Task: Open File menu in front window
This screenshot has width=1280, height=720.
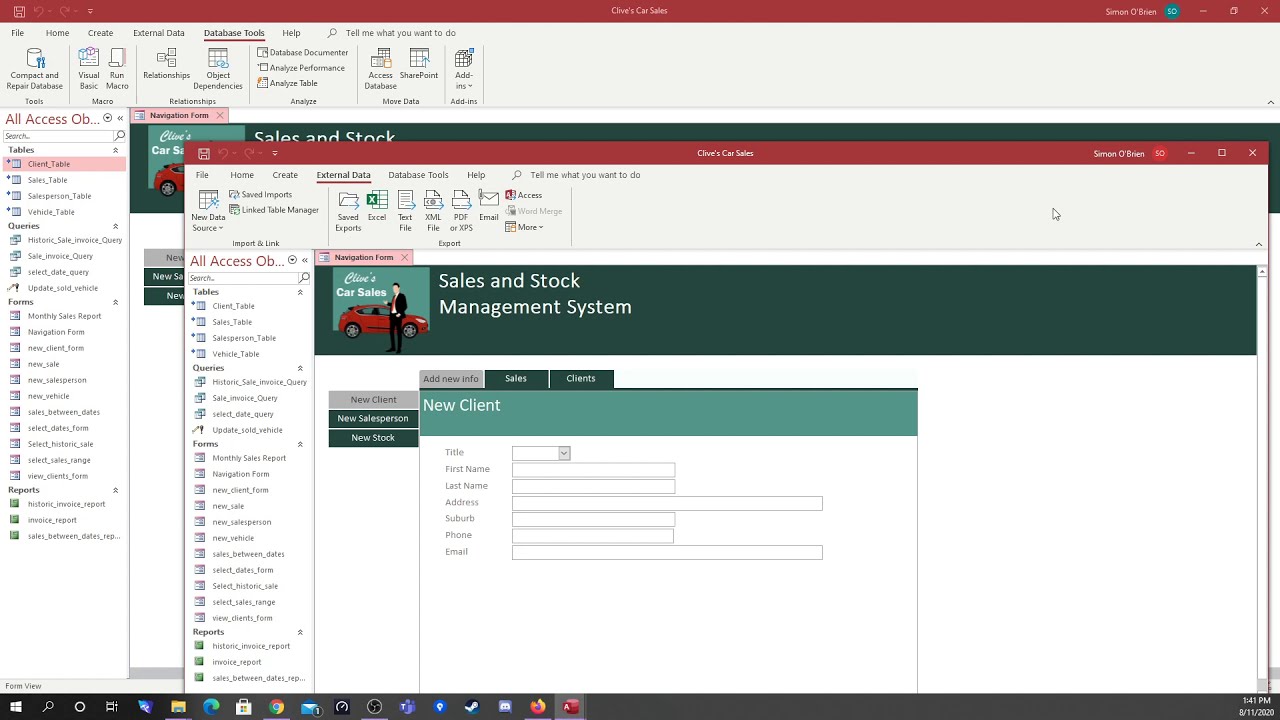Action: tap(202, 175)
